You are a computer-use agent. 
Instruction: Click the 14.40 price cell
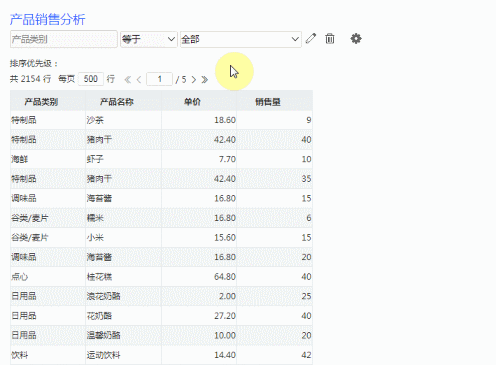(x=199, y=355)
